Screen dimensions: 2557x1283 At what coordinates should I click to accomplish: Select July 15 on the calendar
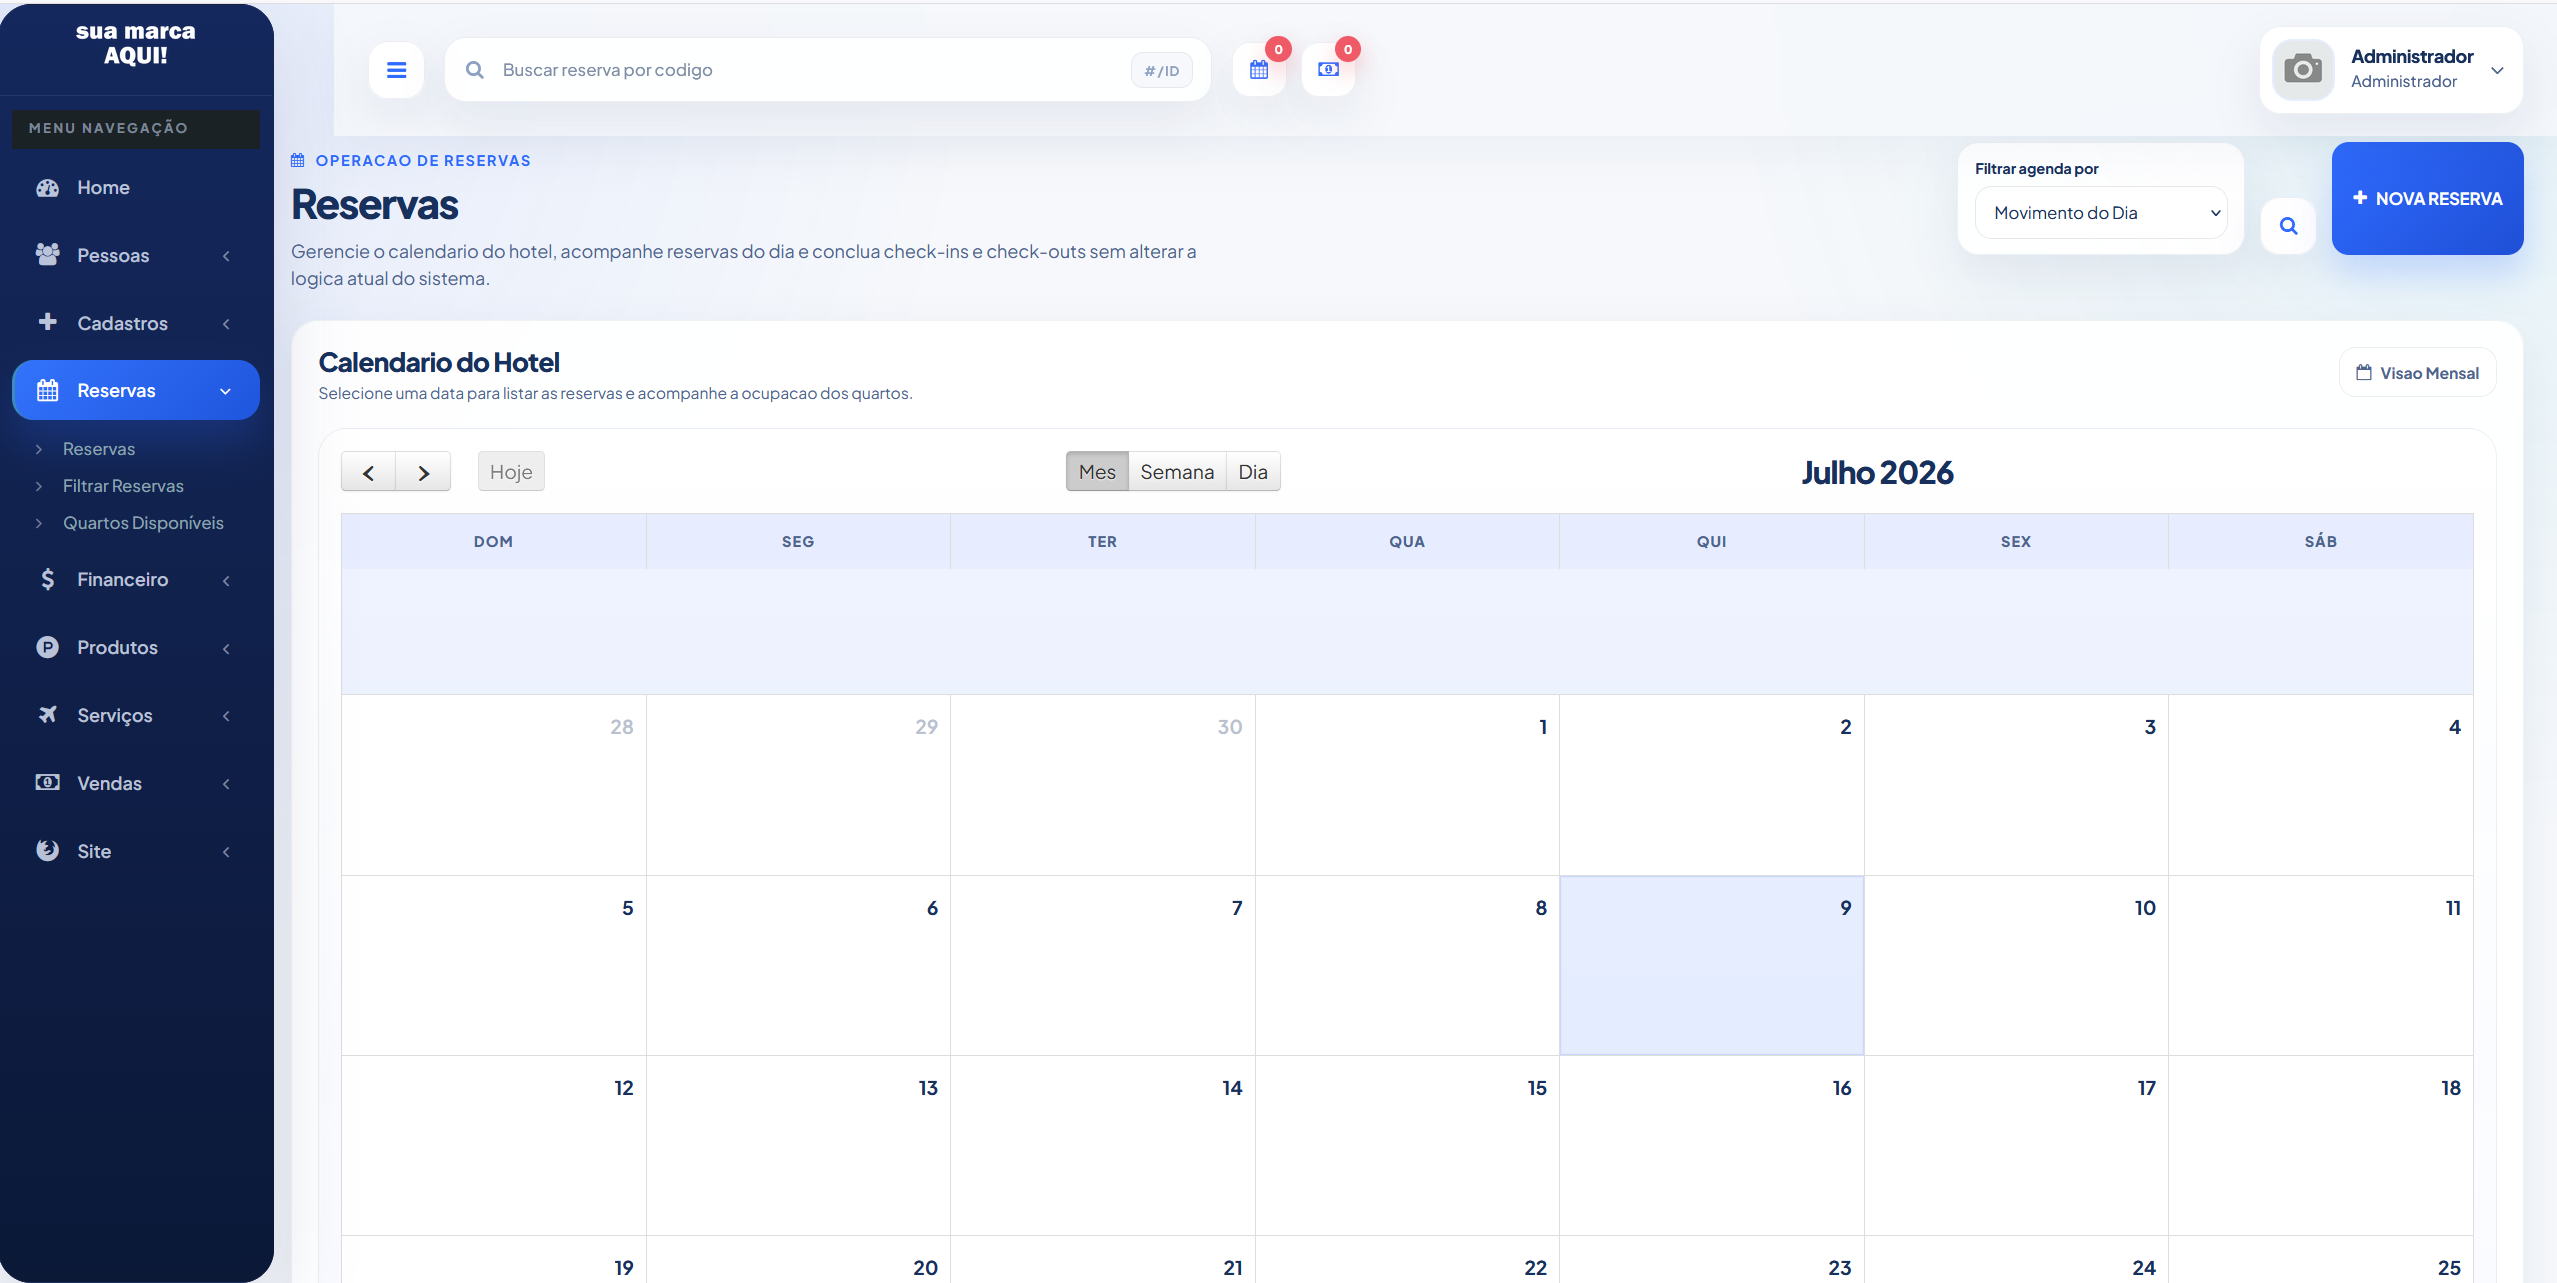[1407, 1145]
